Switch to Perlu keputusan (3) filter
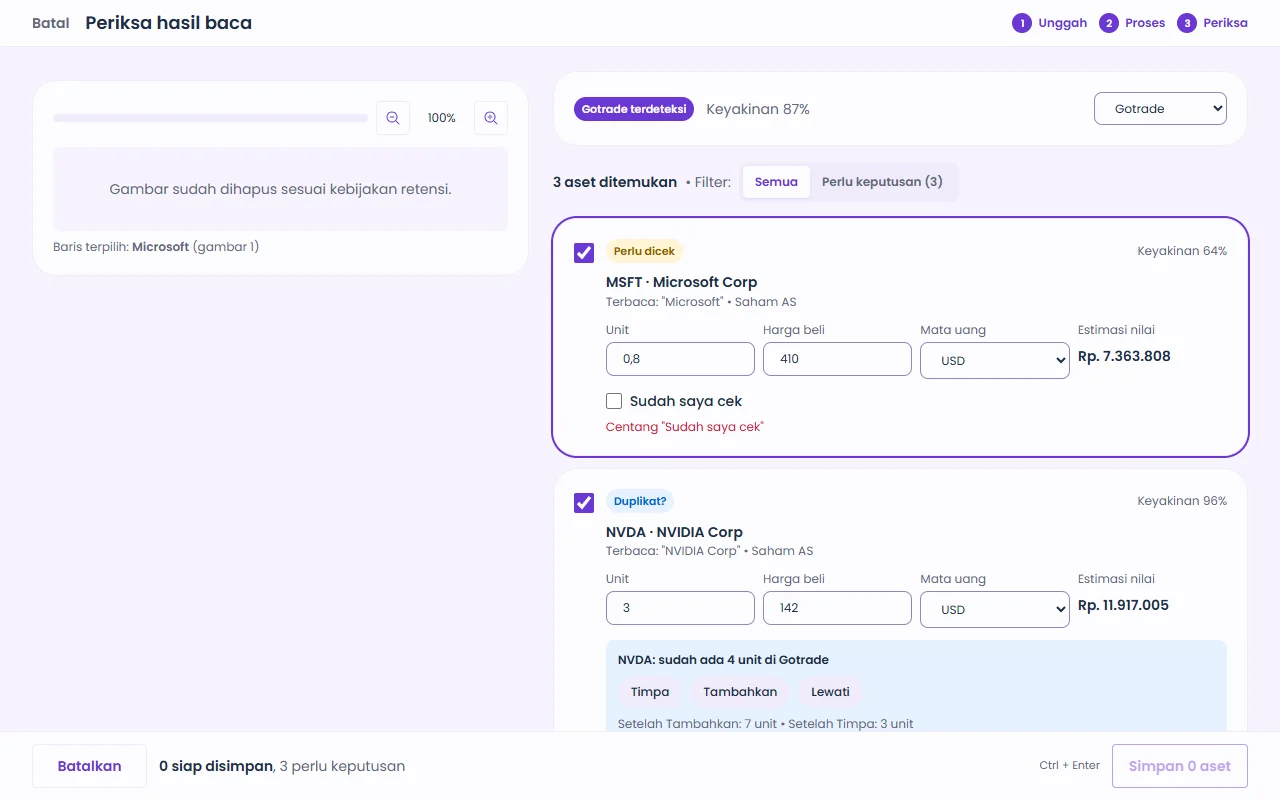1280x800 pixels. tap(882, 182)
